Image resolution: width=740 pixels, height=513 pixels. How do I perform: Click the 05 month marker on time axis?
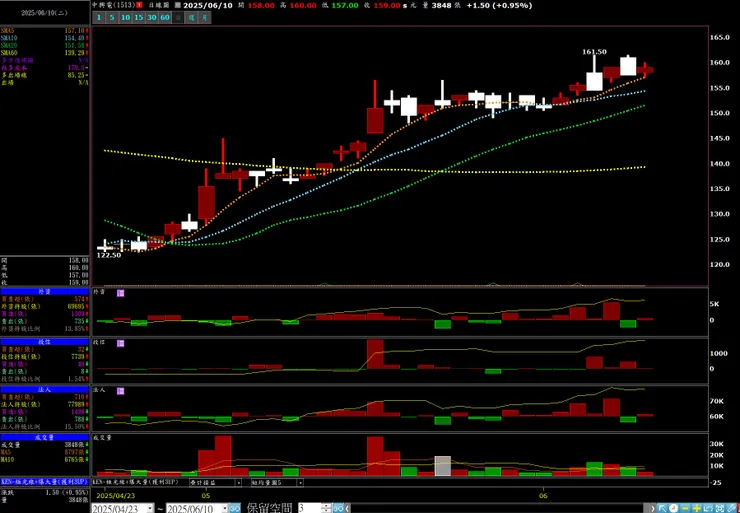[205, 496]
